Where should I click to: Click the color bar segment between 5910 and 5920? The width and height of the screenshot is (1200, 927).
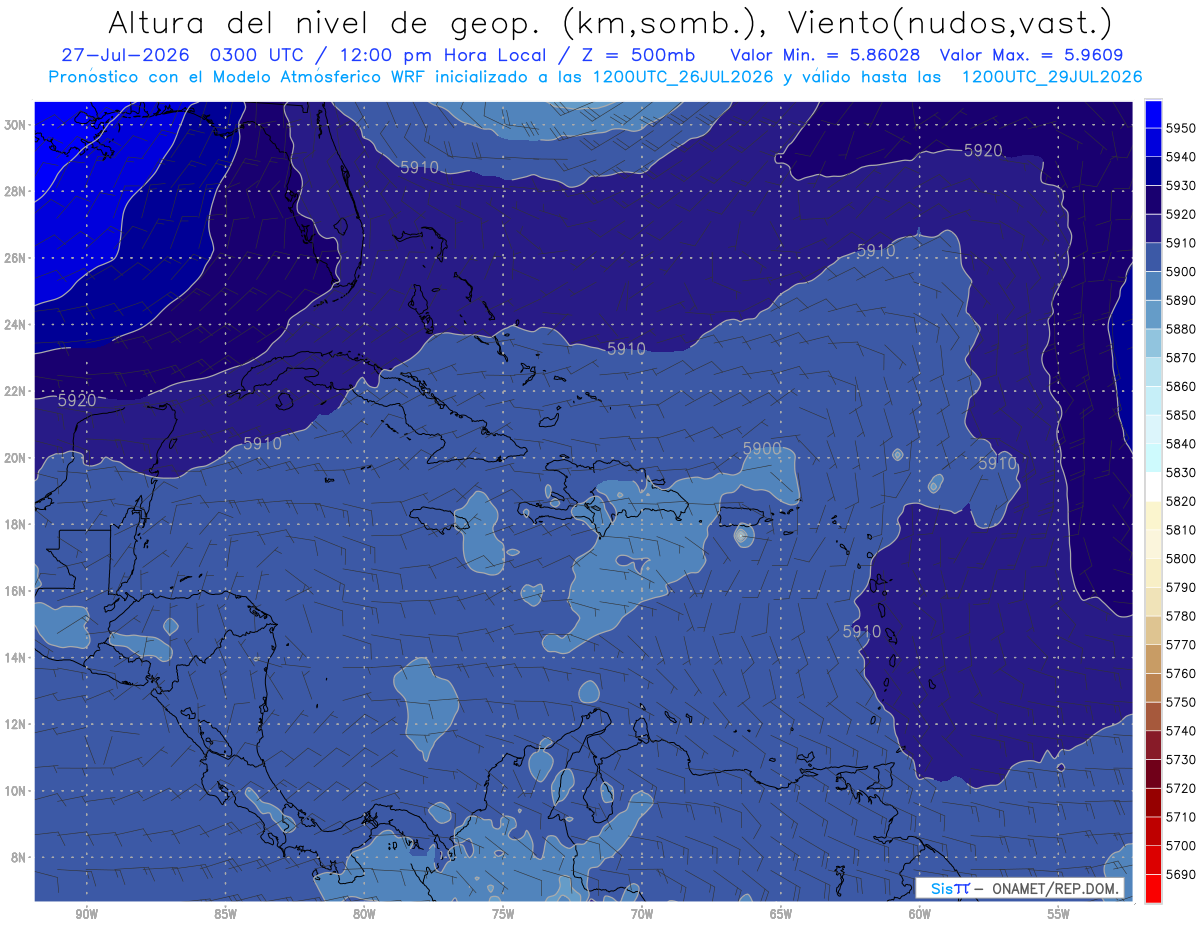[1153, 229]
